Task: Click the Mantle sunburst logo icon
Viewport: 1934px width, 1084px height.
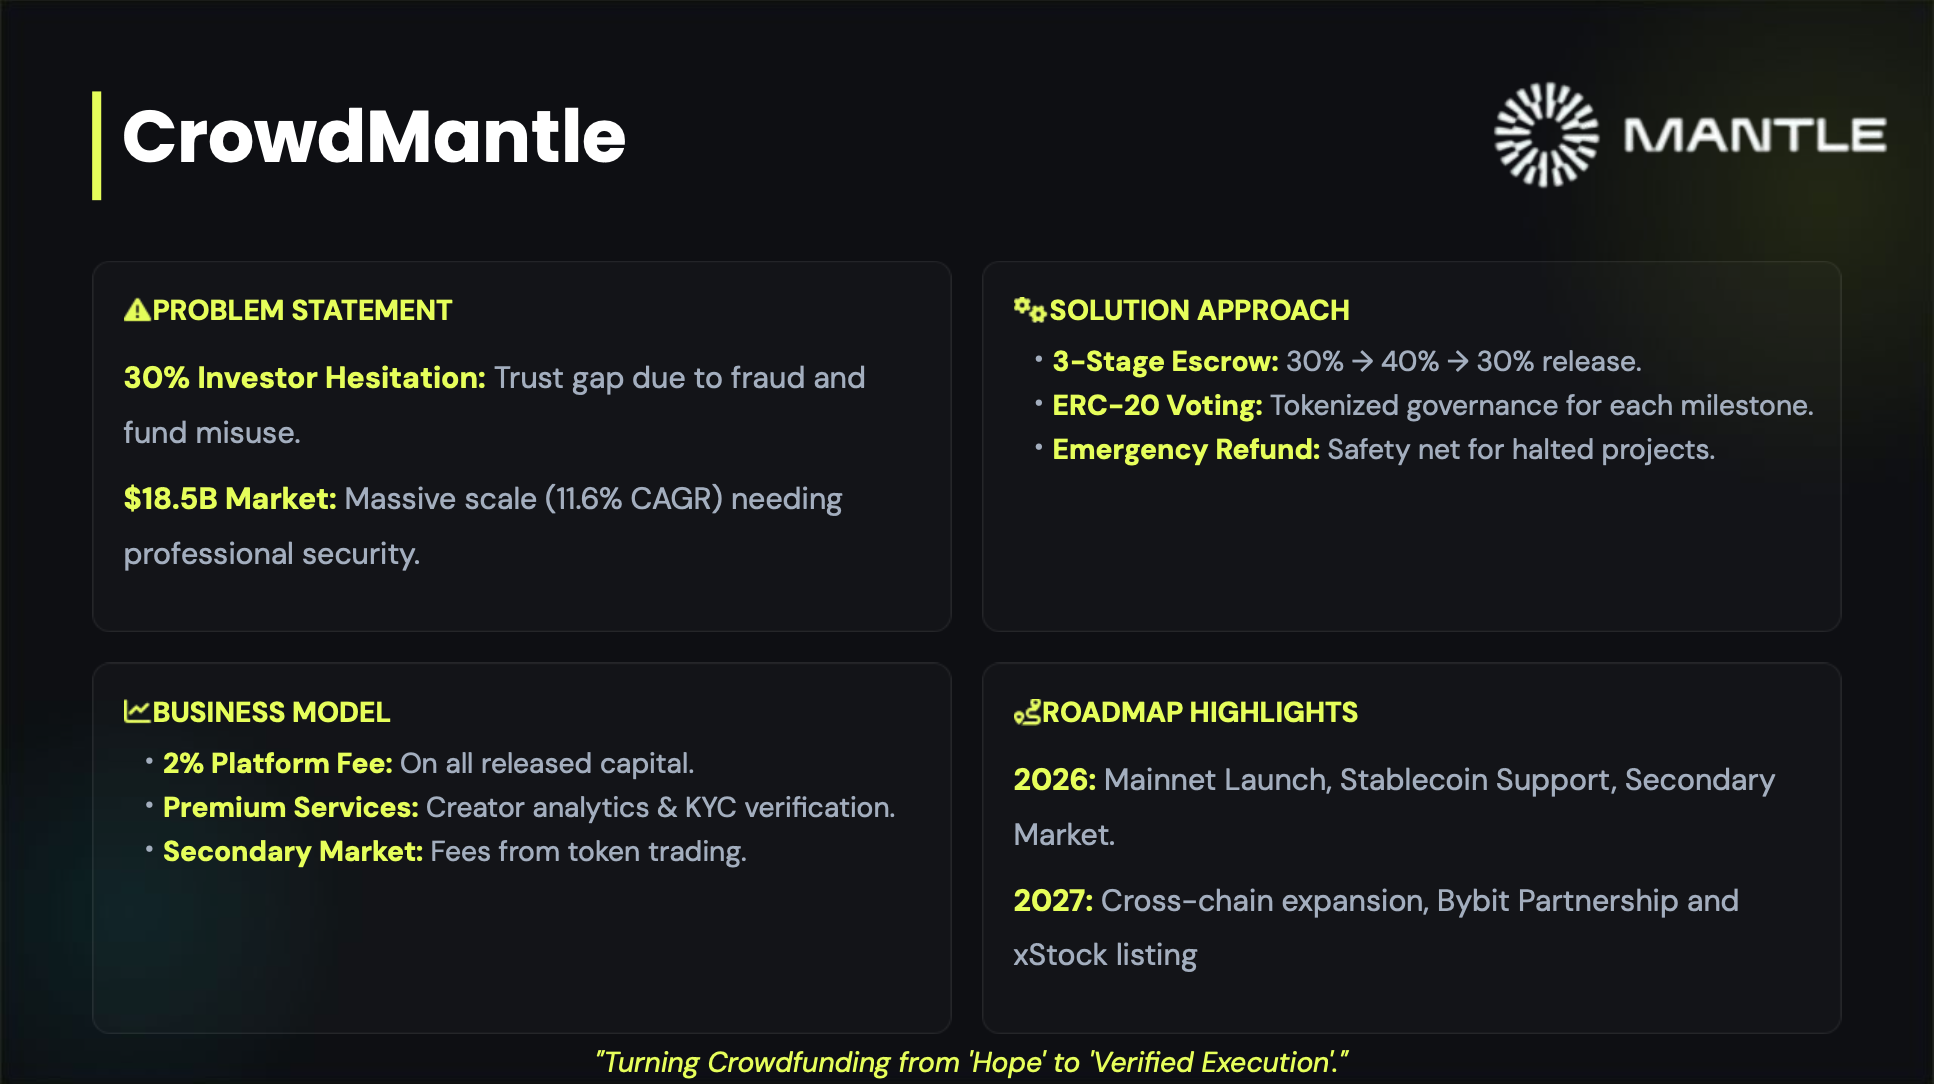Action: point(1546,135)
